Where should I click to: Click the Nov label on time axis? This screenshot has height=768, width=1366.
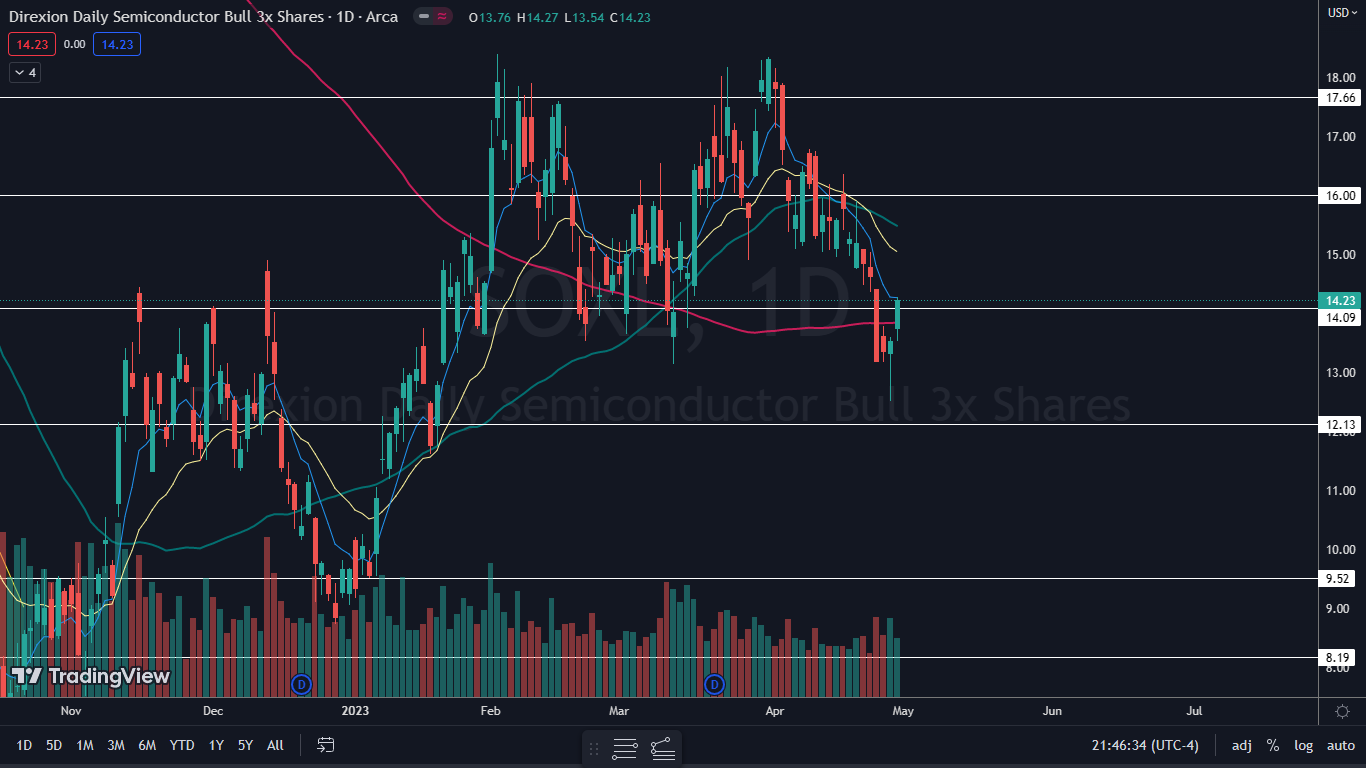pos(70,711)
